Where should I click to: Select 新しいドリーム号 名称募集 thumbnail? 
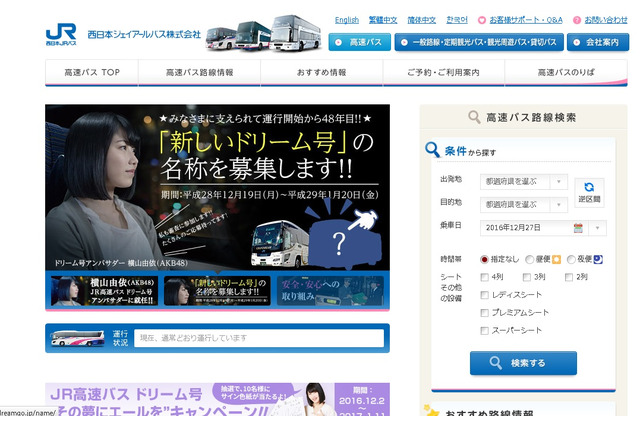pyautogui.click(x=217, y=291)
